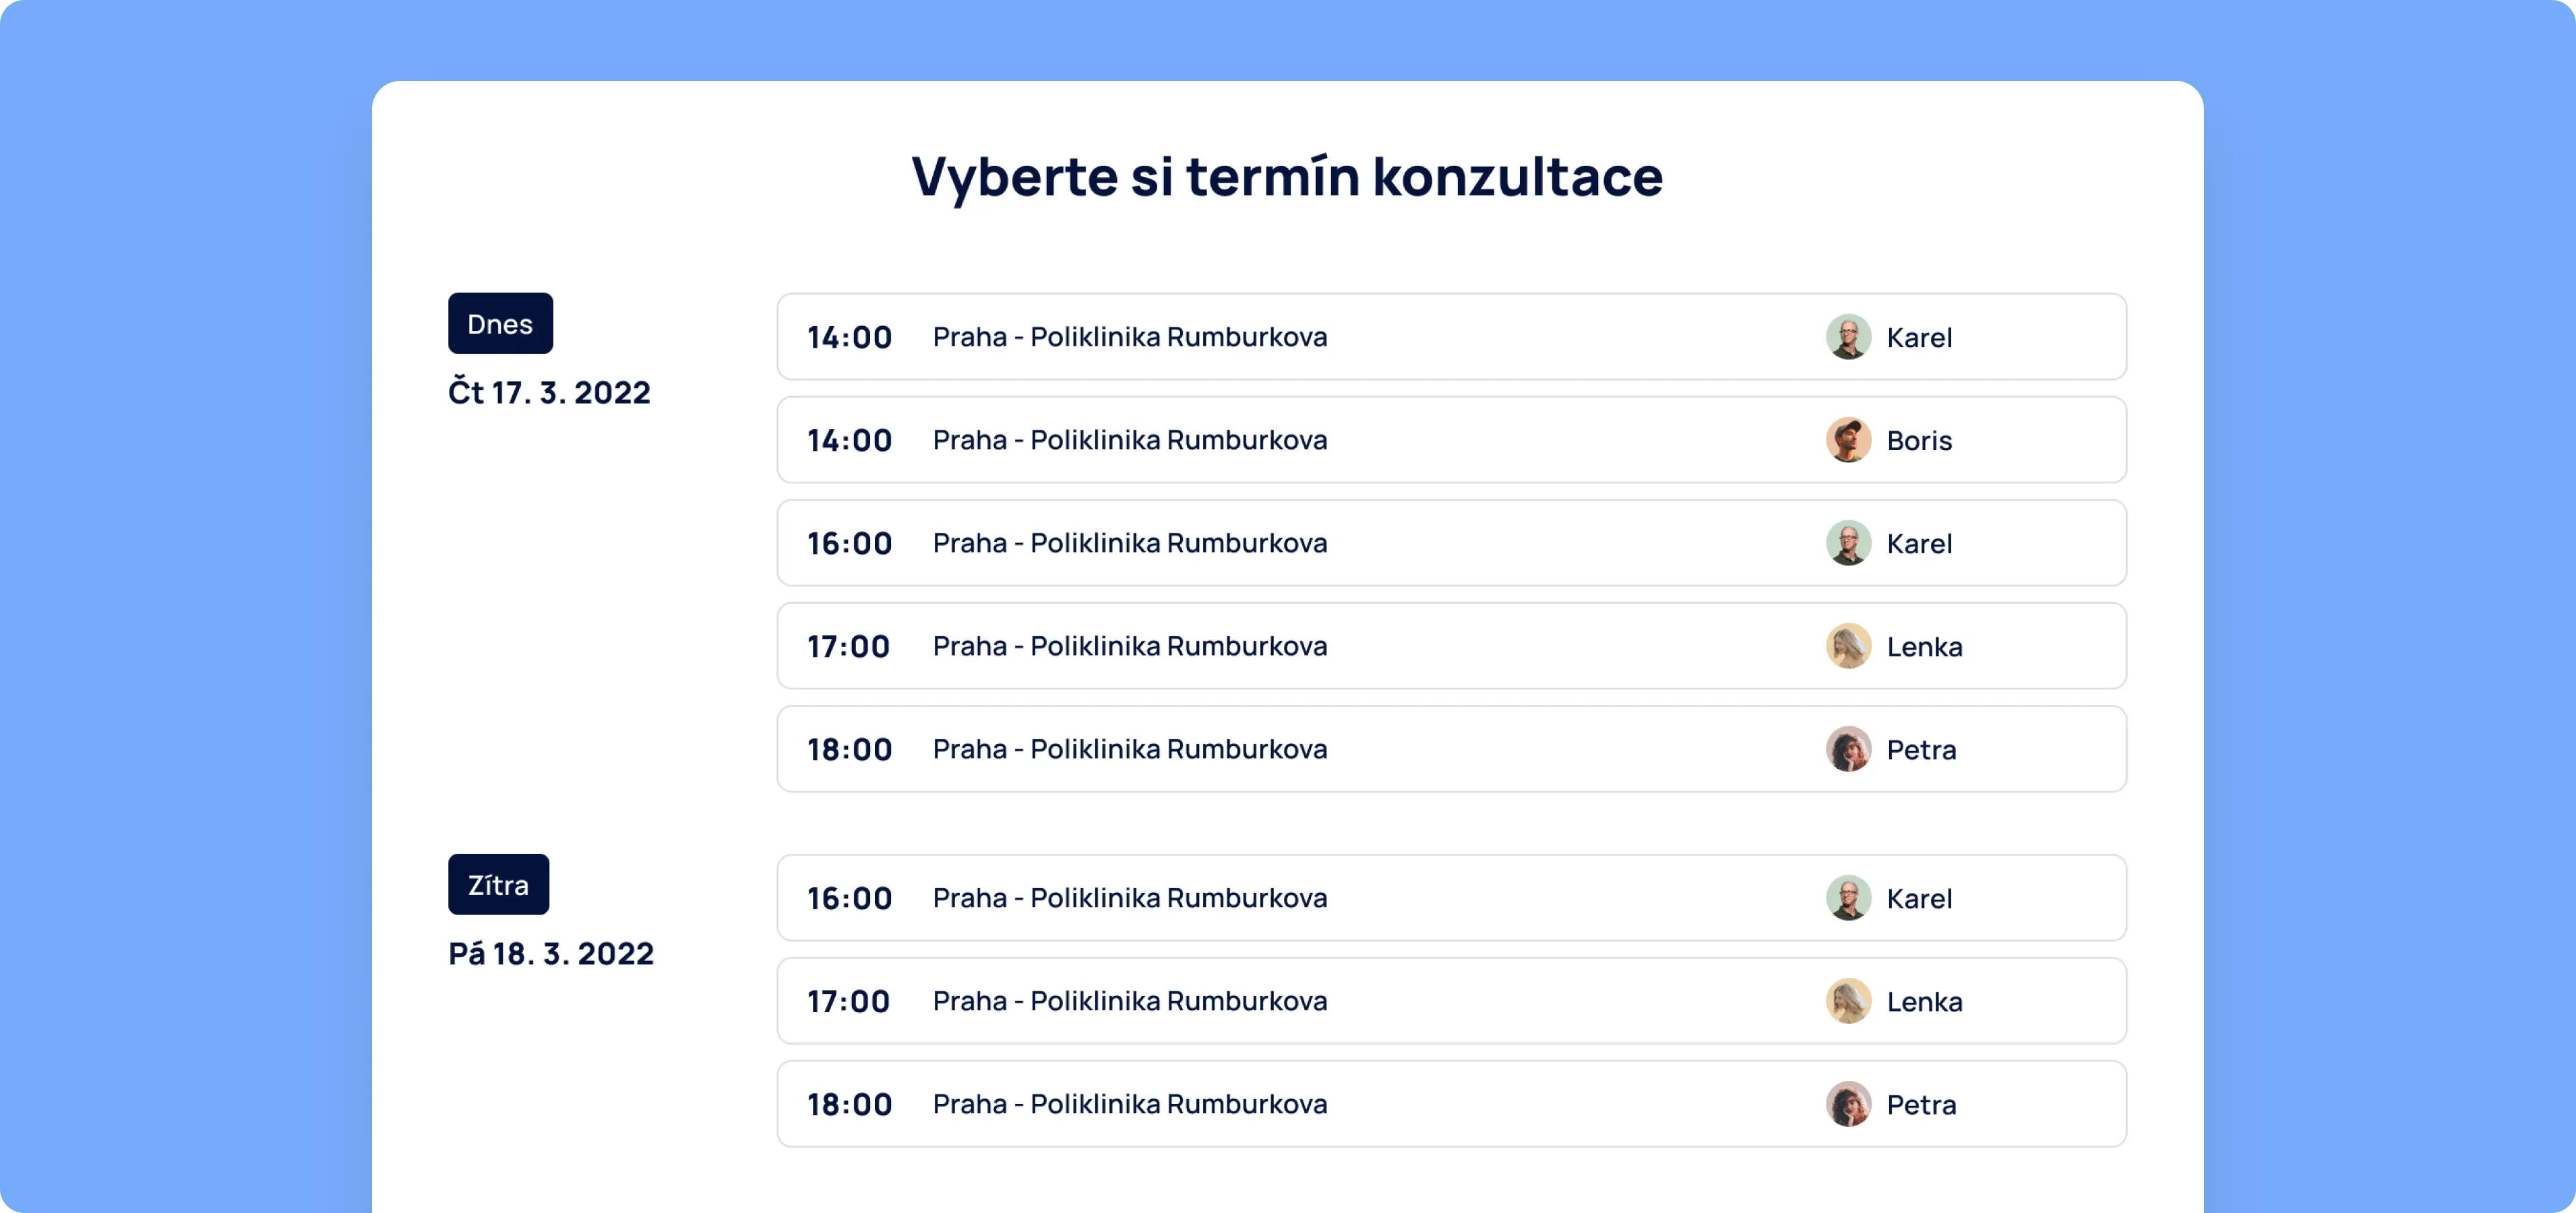Select the Zítra day badge
The width and height of the screenshot is (2576, 1213).
498,884
